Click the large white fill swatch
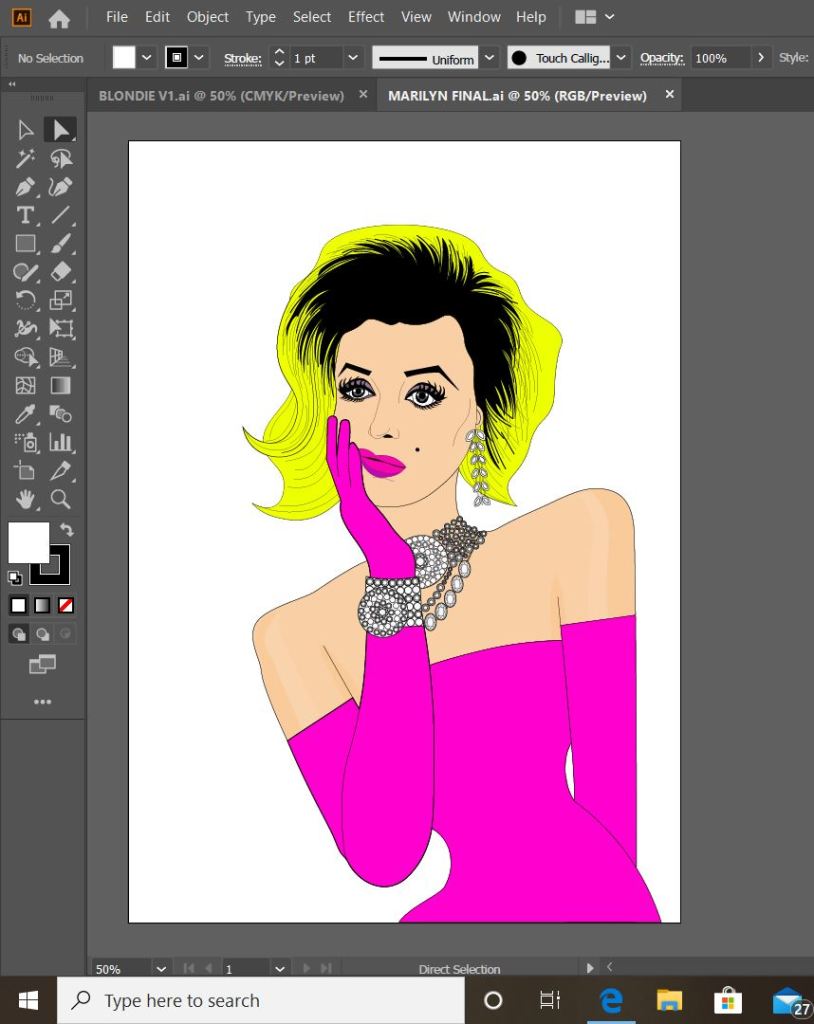 click(29, 543)
